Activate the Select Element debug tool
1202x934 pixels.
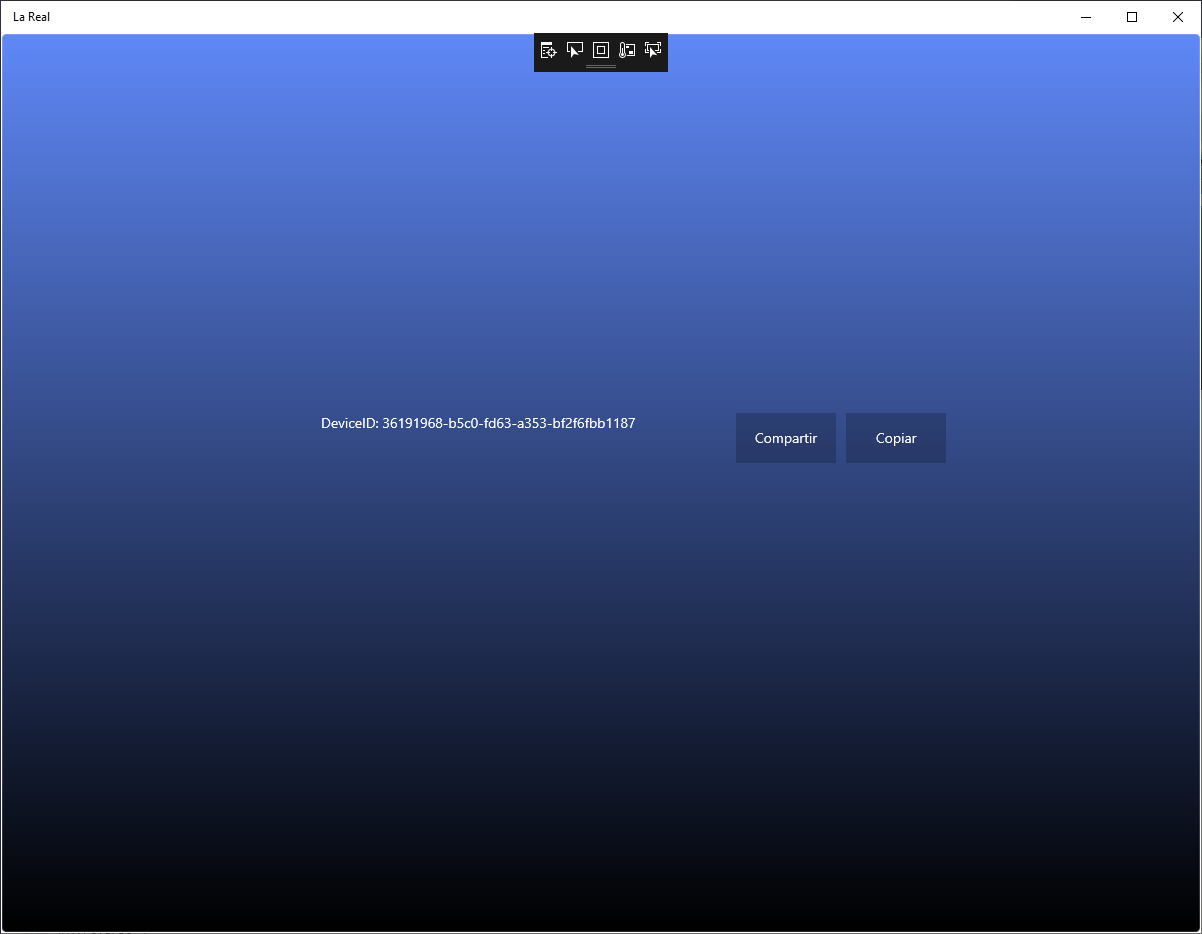coord(575,50)
